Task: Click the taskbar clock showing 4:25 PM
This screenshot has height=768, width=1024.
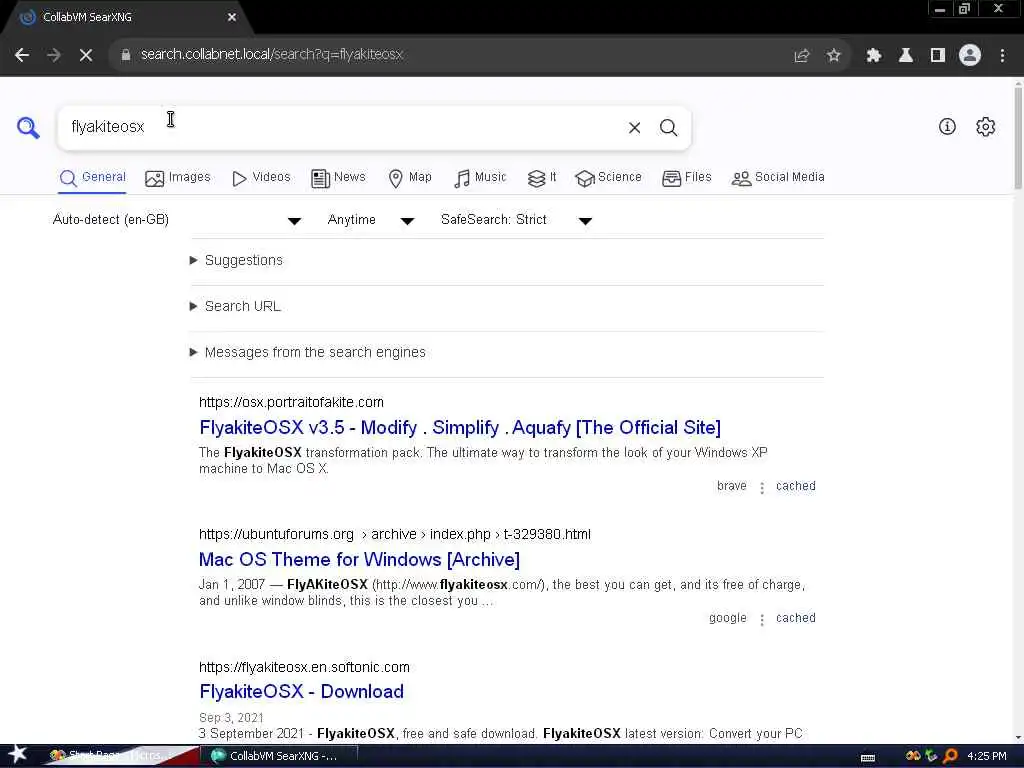Action: (986, 756)
